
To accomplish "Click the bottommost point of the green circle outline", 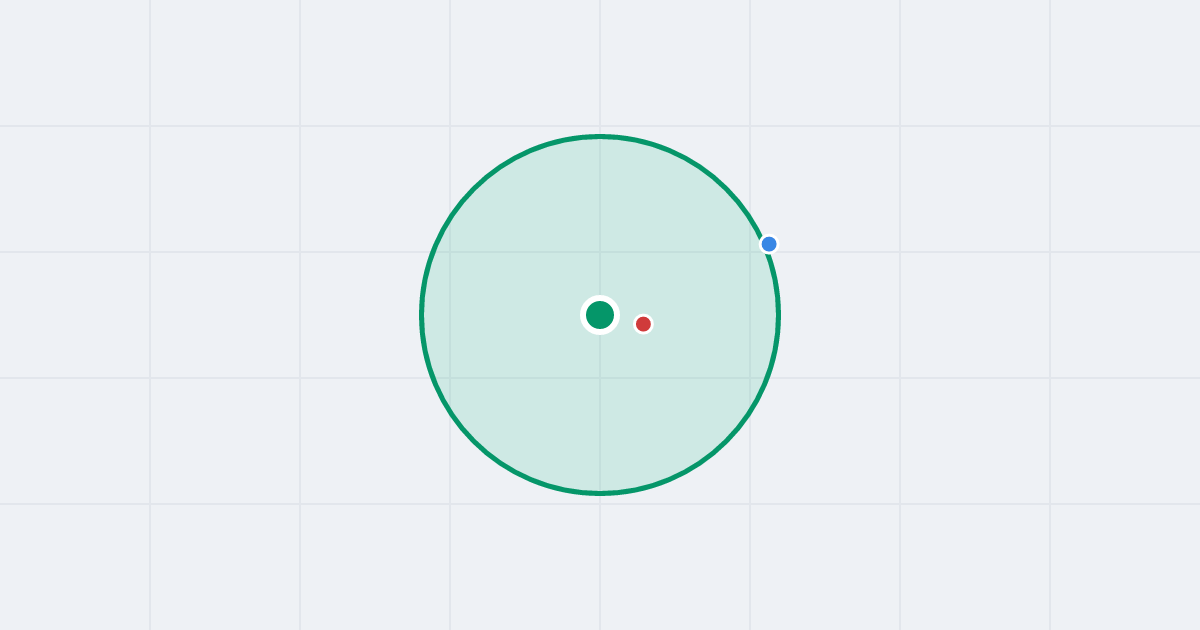I will 600,493.
